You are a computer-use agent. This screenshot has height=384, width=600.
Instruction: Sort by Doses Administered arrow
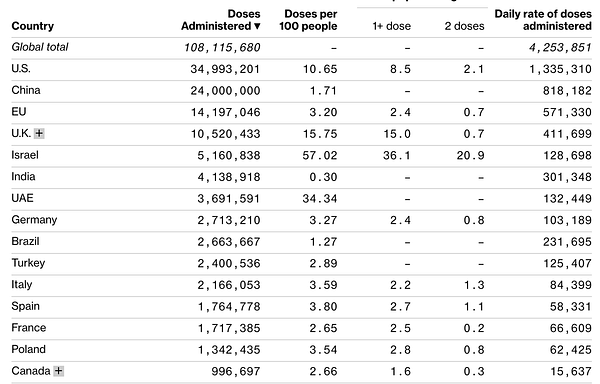pos(257,26)
